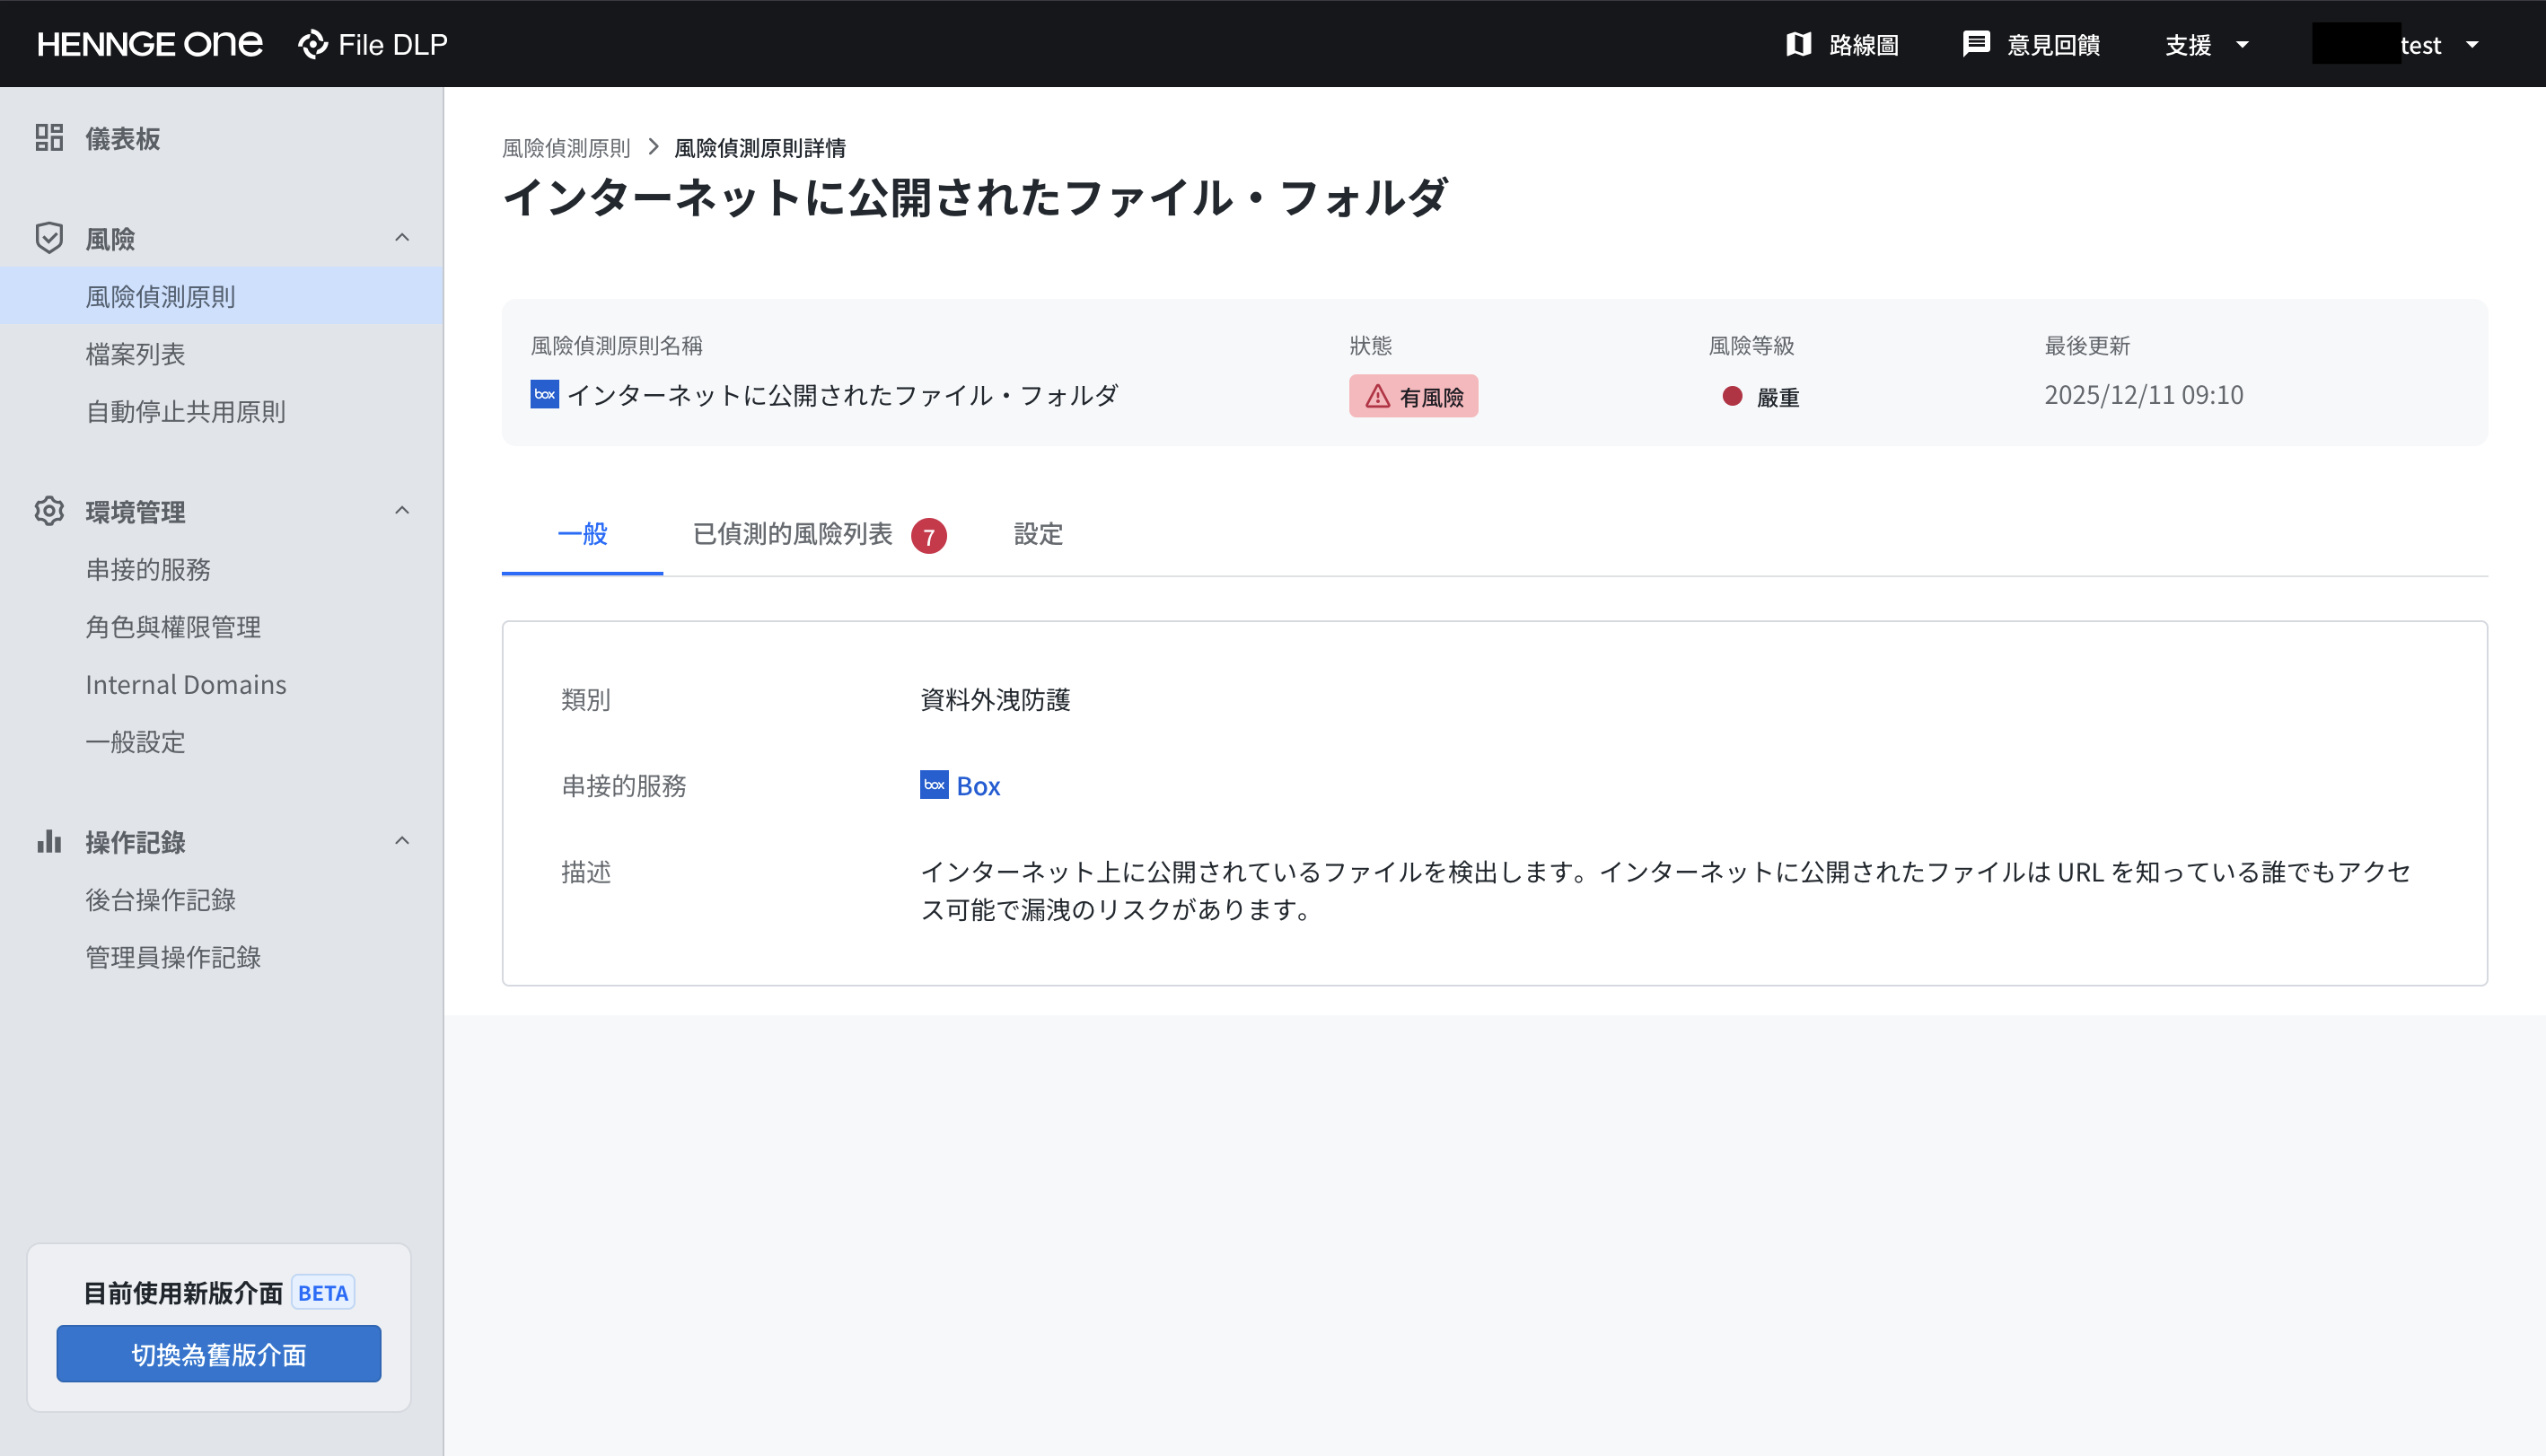This screenshot has height=1456, width=2546.
Task: Select 風險偵測原則 in the sidebar
Action: click(221, 296)
